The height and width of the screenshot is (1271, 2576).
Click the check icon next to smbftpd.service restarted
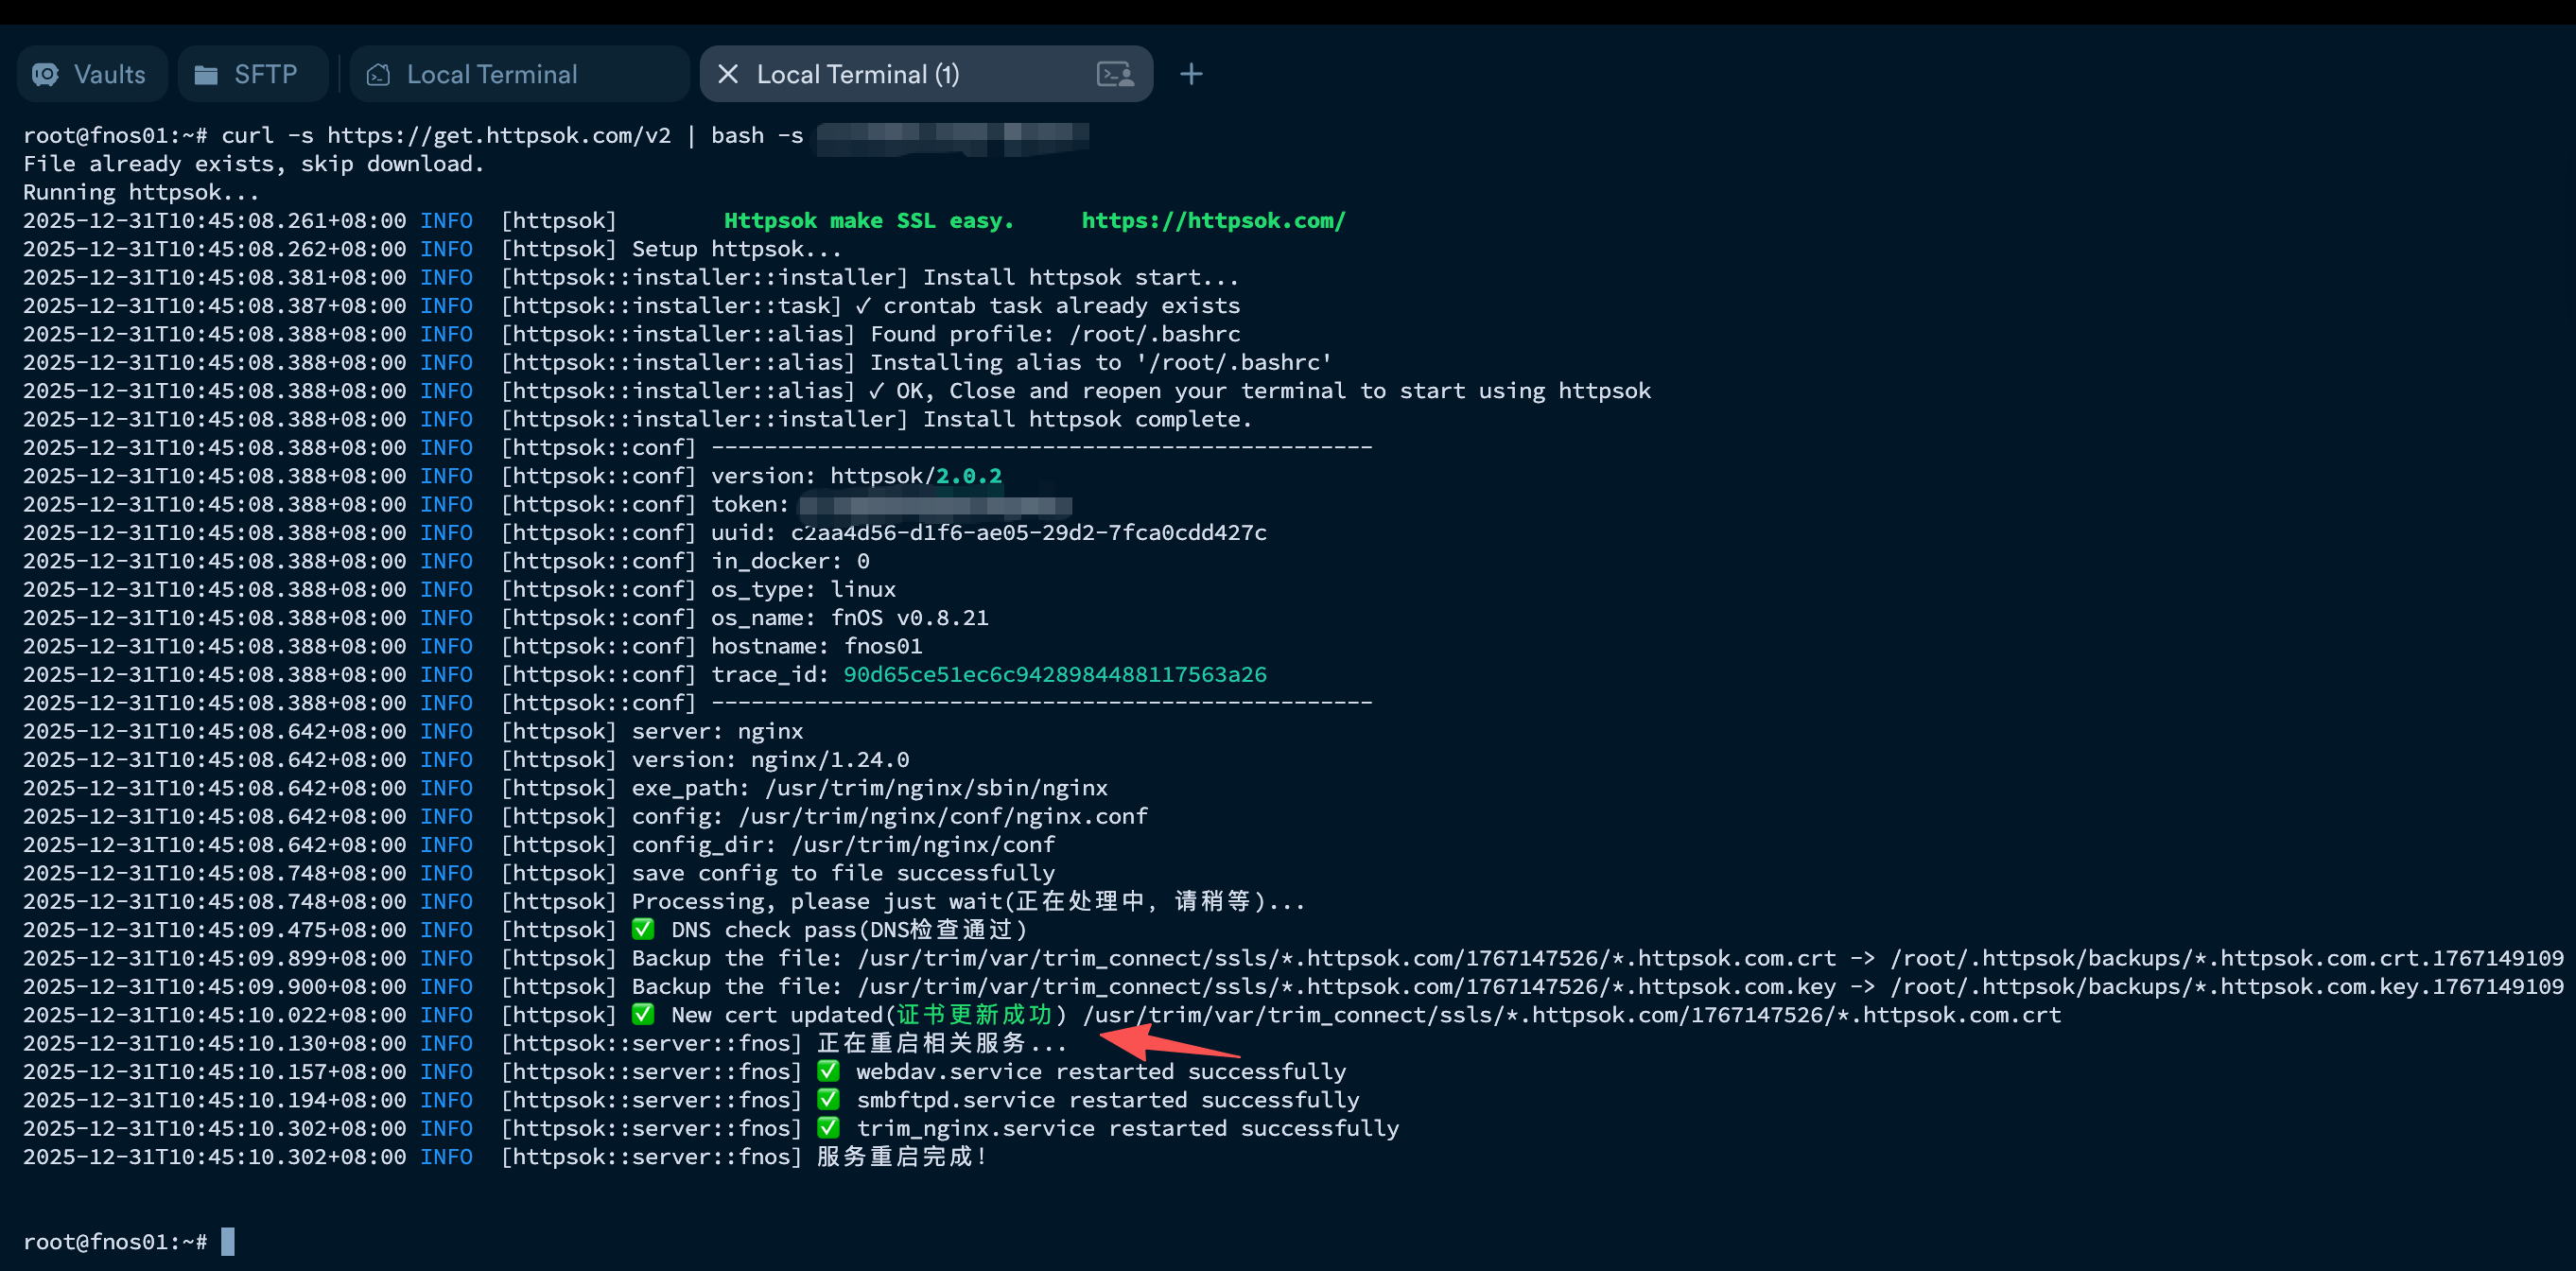(828, 1100)
